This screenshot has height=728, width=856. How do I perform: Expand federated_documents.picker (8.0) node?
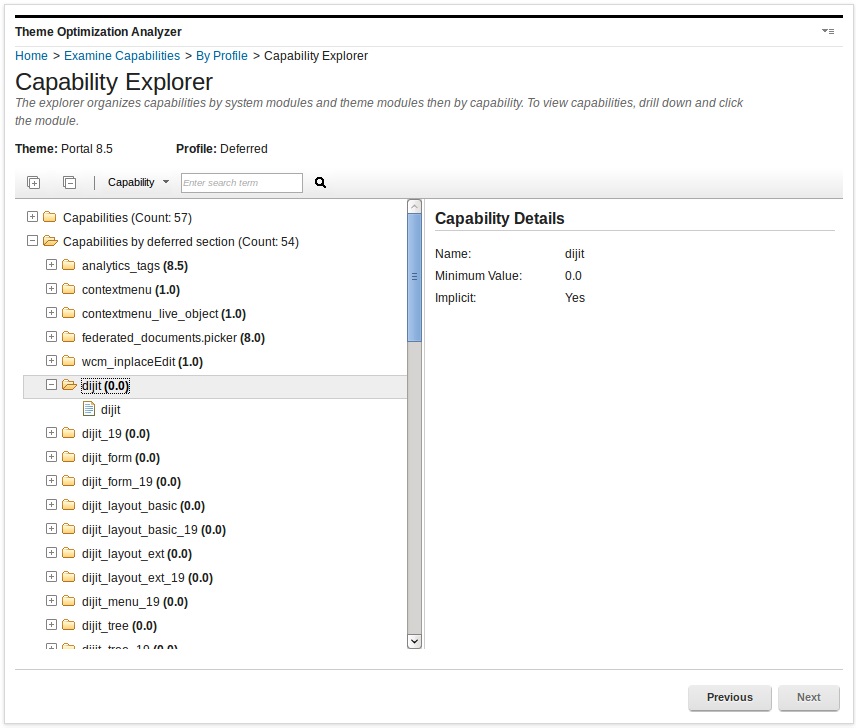click(51, 337)
